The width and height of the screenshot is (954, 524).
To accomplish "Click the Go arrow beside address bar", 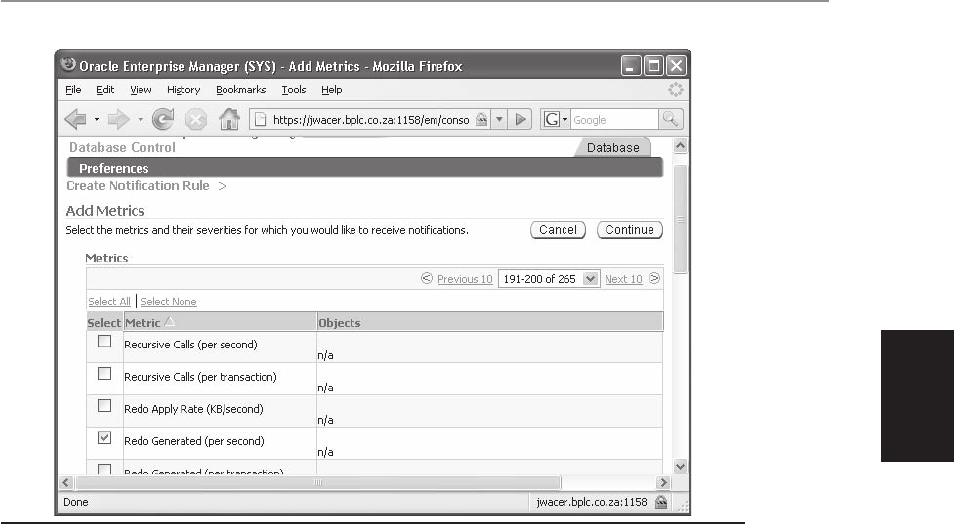I will pyautogui.click(x=520, y=119).
